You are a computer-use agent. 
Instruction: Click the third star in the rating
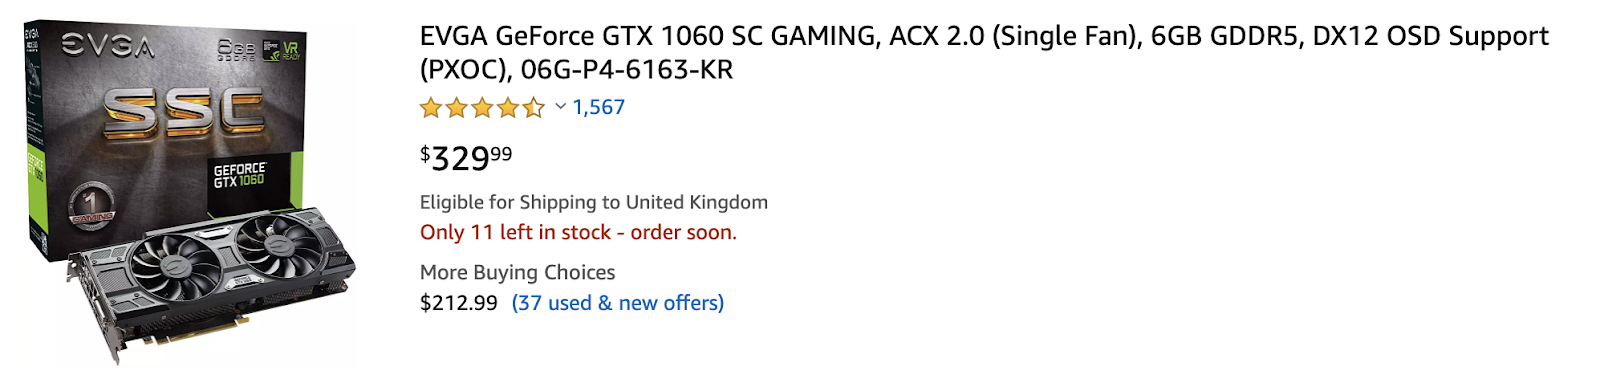coord(483,107)
